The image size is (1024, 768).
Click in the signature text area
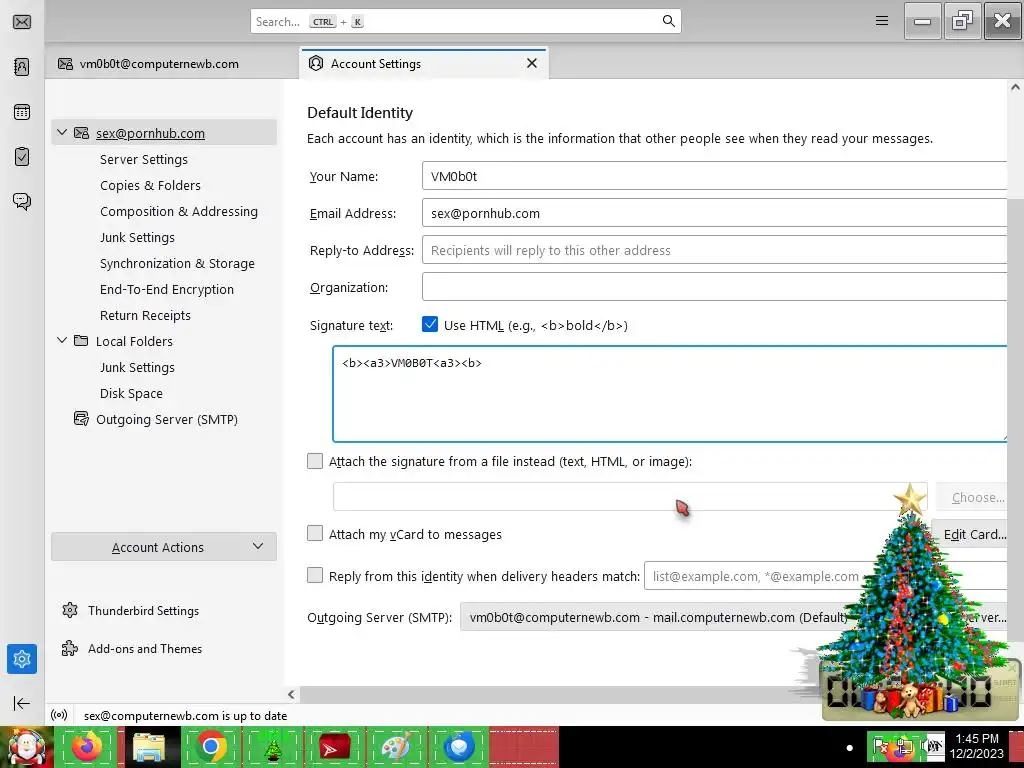click(669, 394)
